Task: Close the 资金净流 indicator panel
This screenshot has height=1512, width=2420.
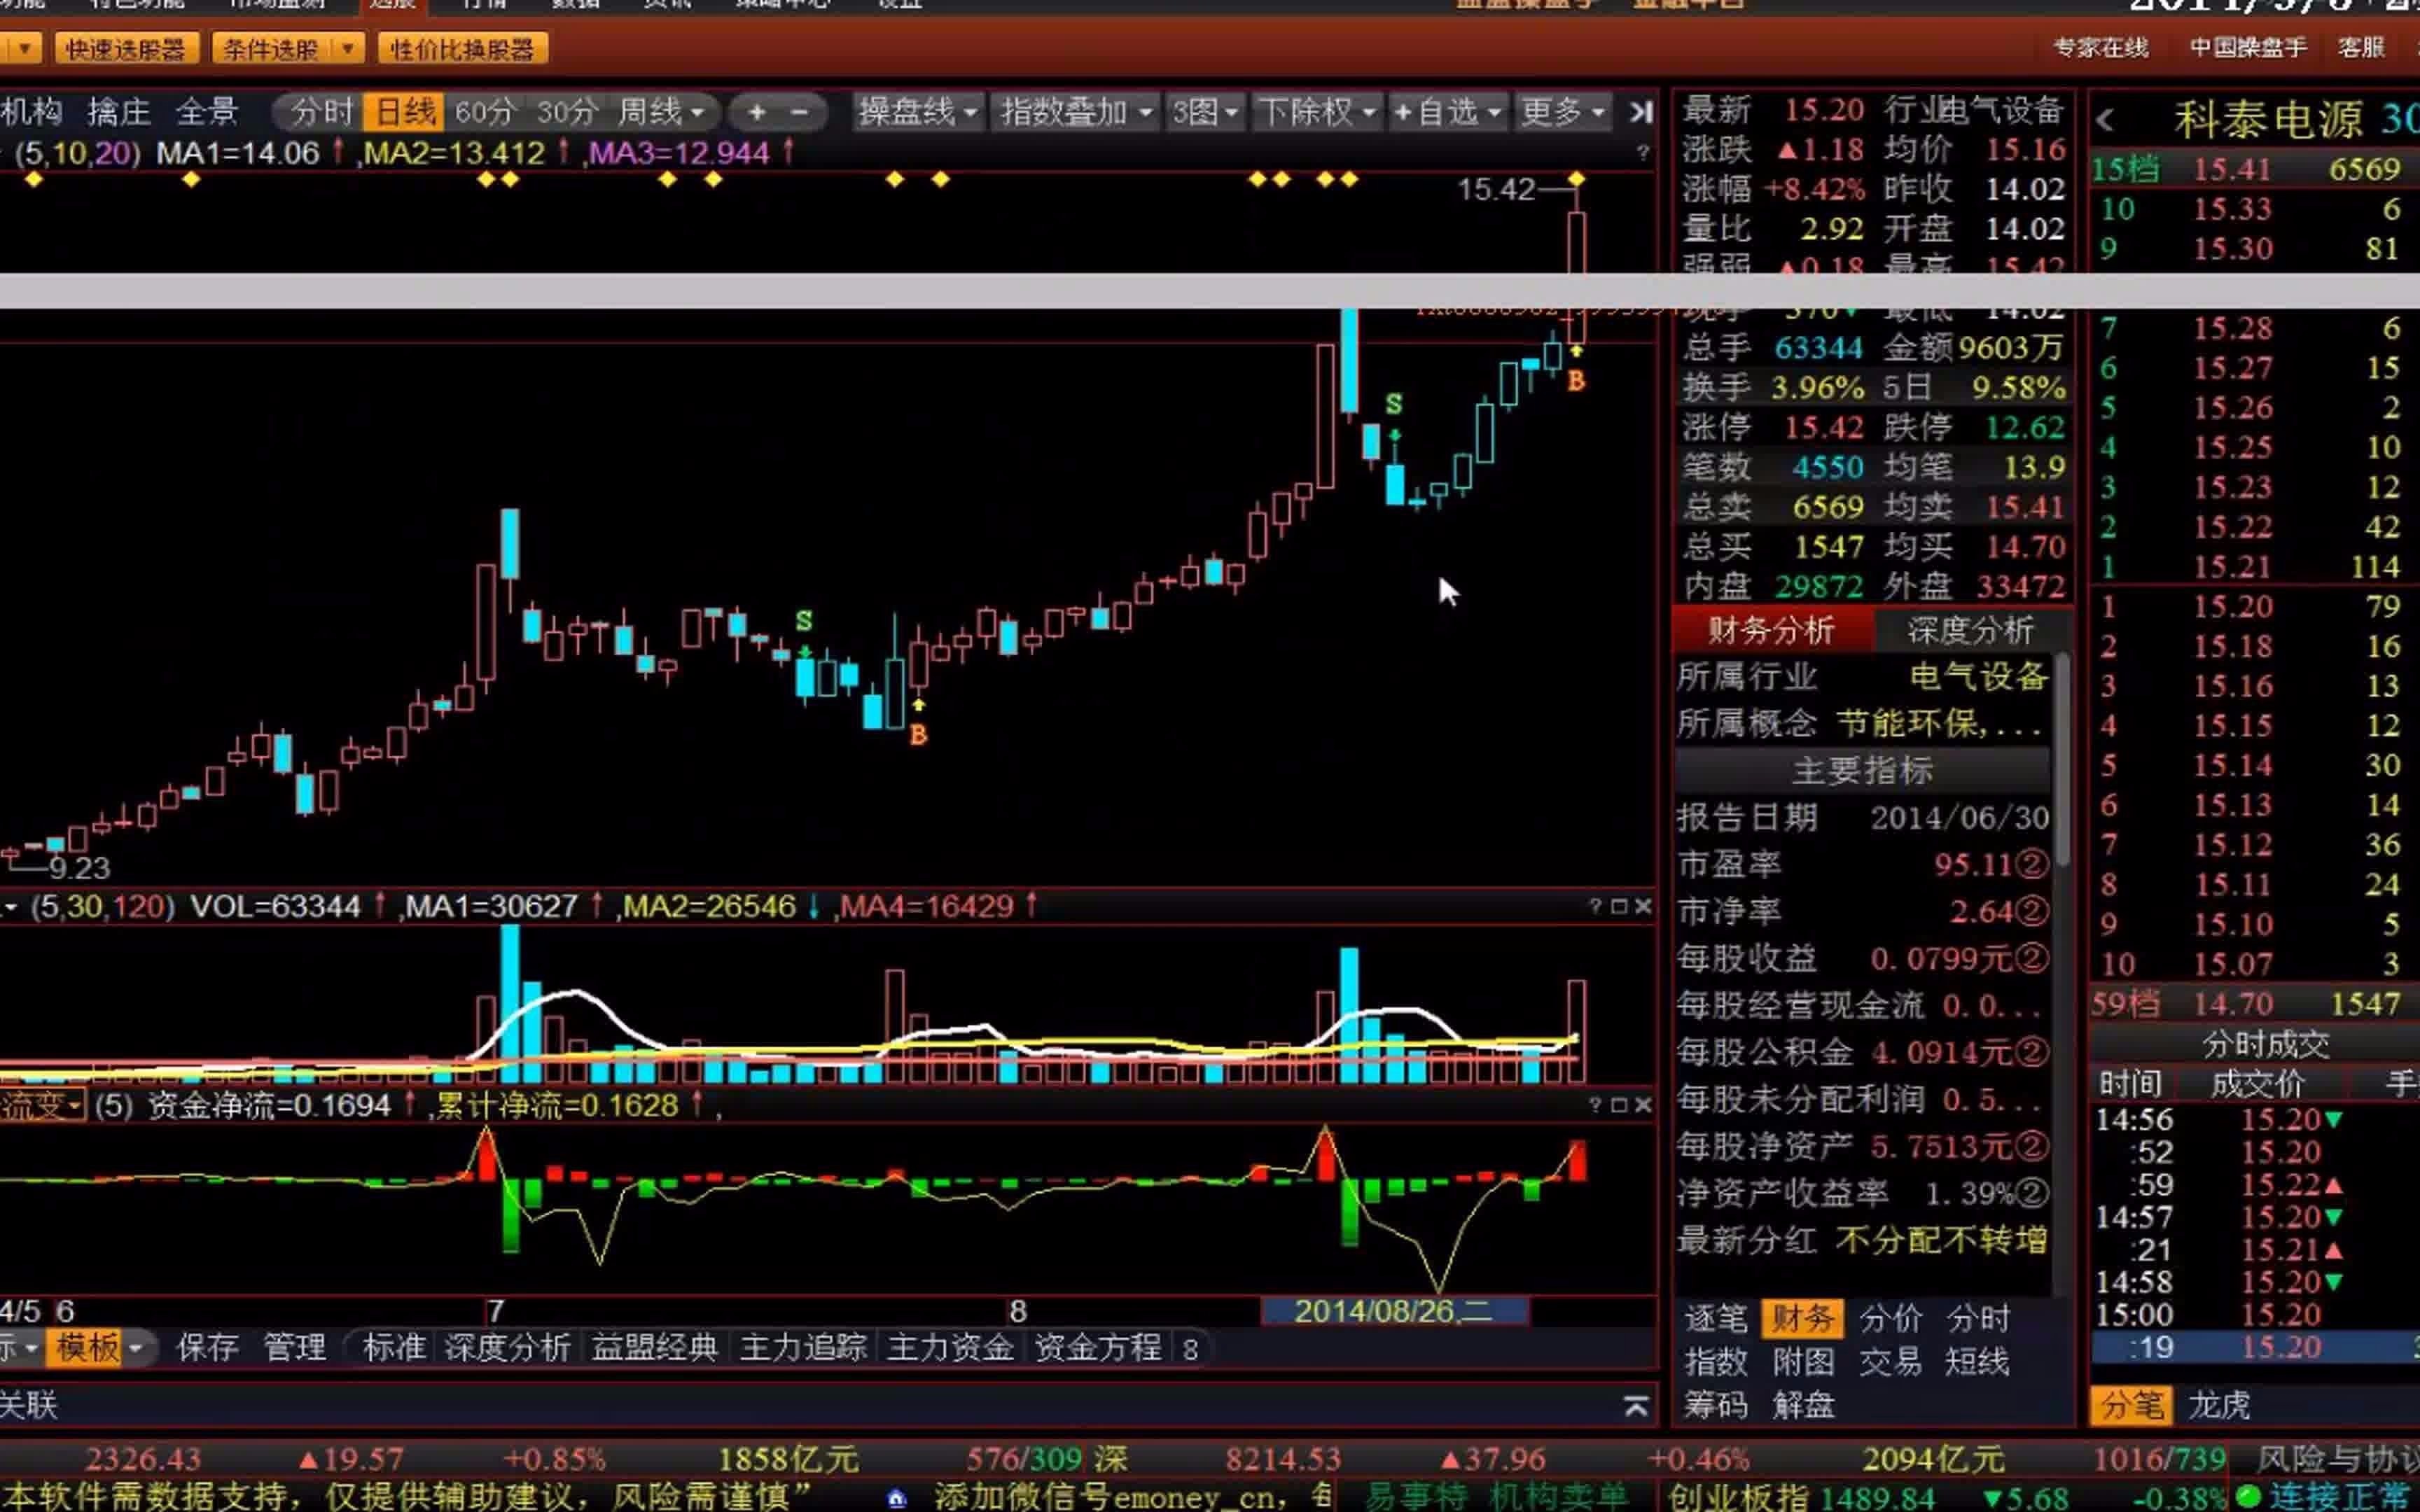Action: pos(1643,1105)
